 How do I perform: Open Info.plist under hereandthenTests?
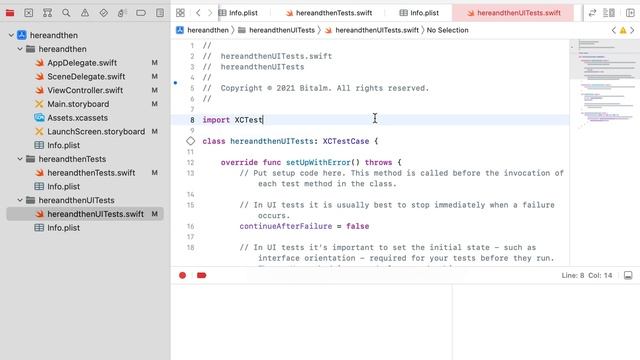(x=63, y=187)
